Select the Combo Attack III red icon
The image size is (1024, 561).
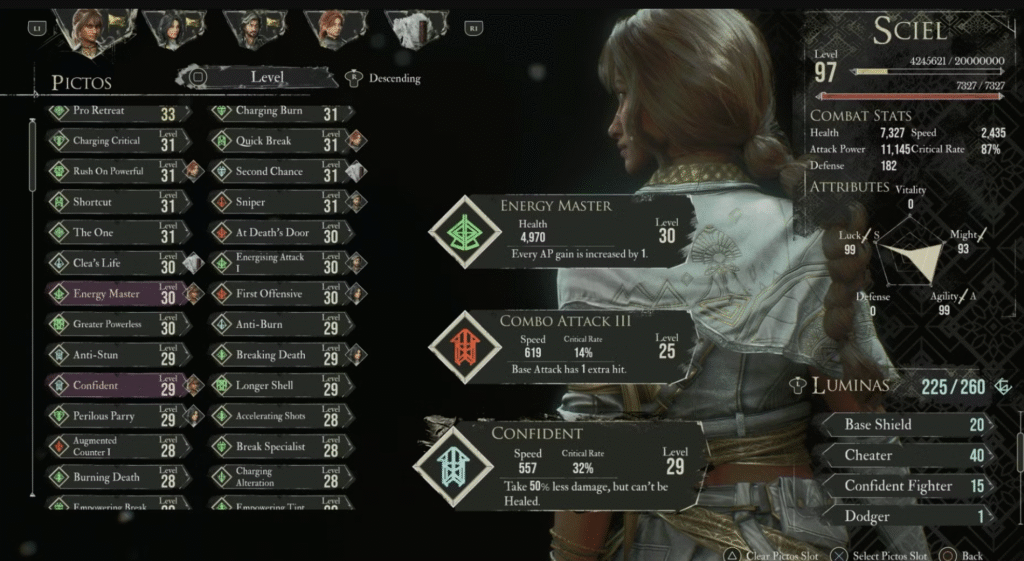(x=464, y=347)
